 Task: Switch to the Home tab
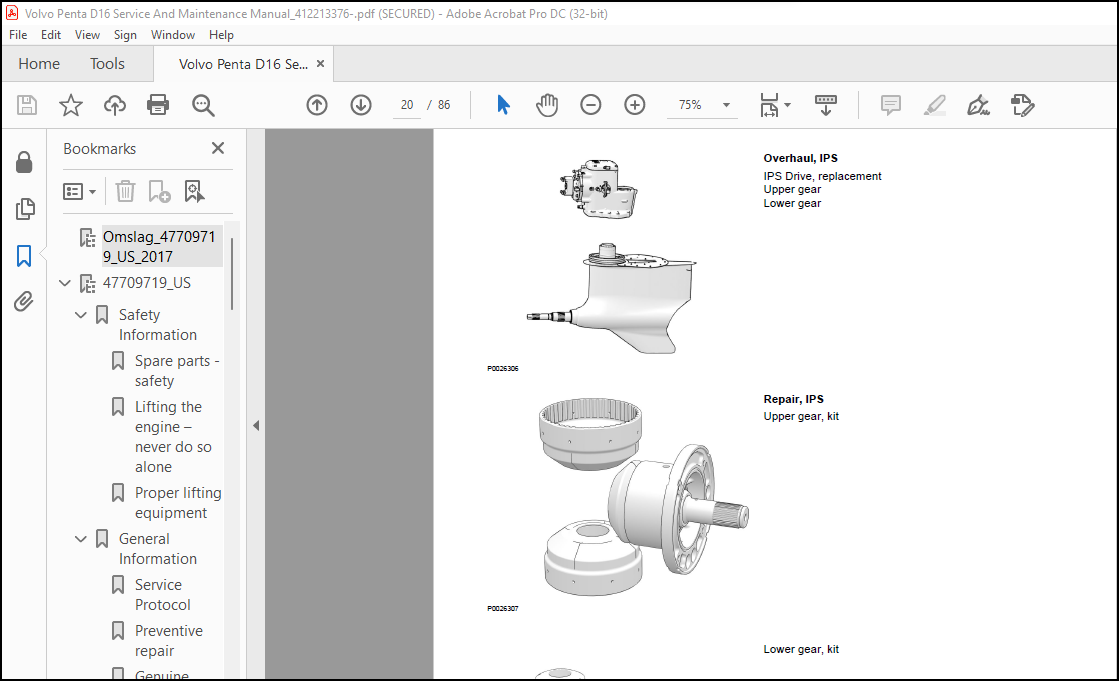click(x=39, y=64)
